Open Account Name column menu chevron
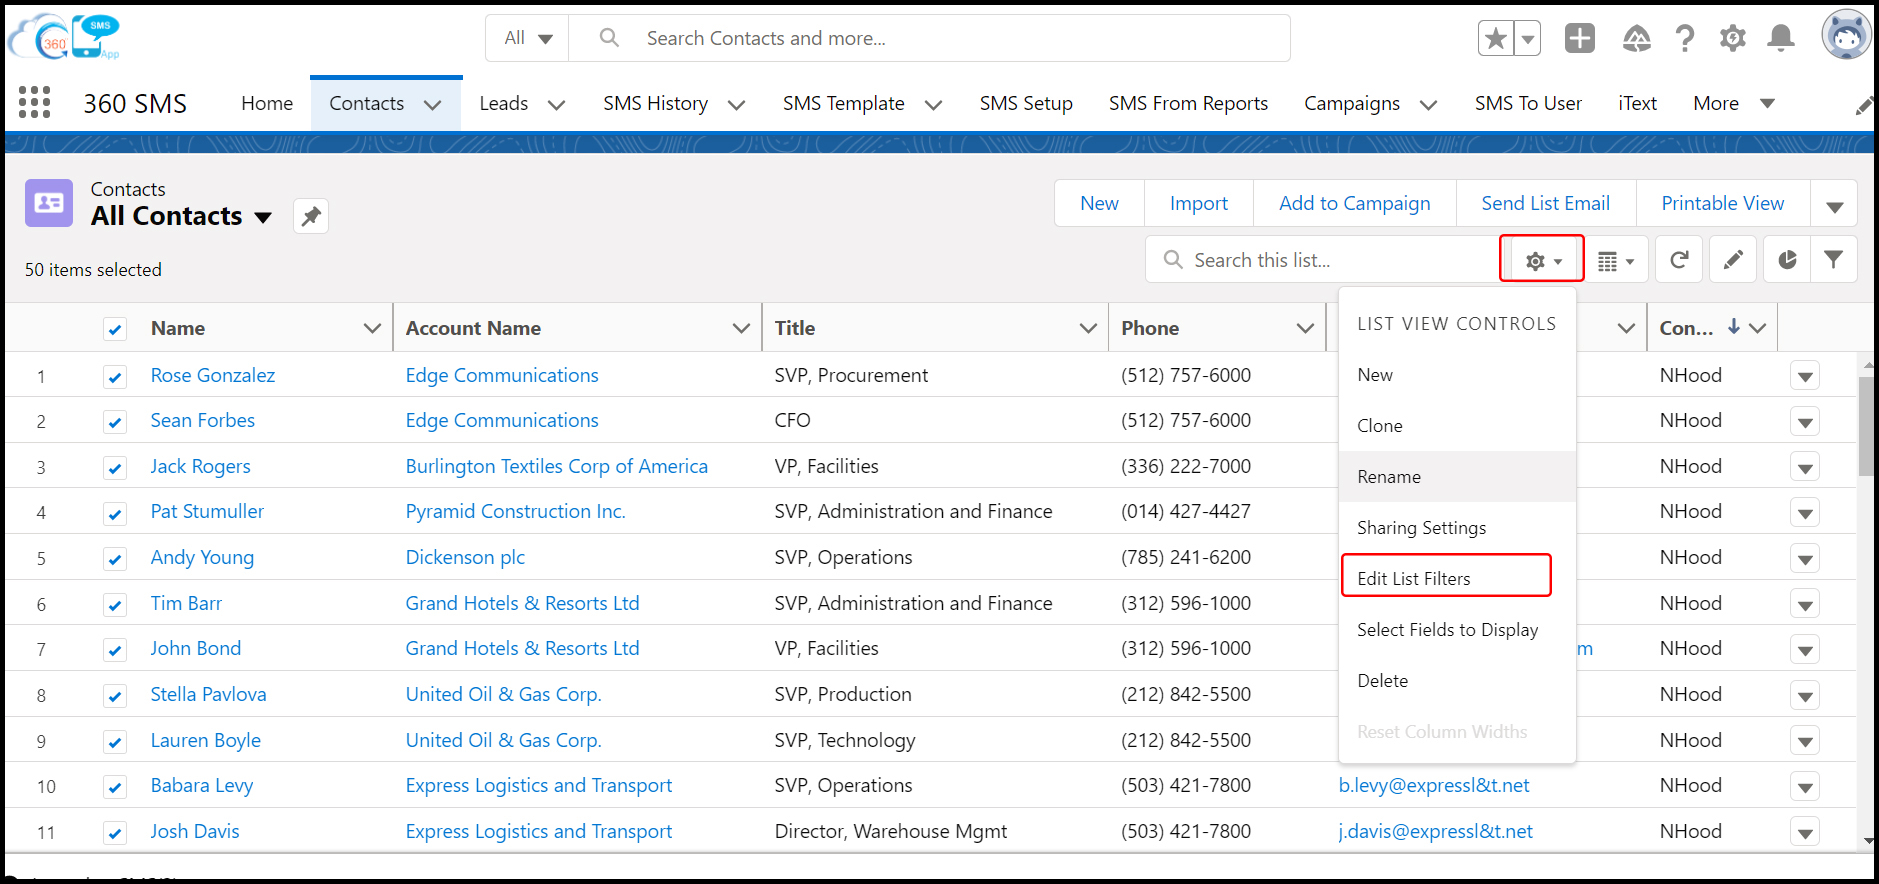 pos(741,328)
